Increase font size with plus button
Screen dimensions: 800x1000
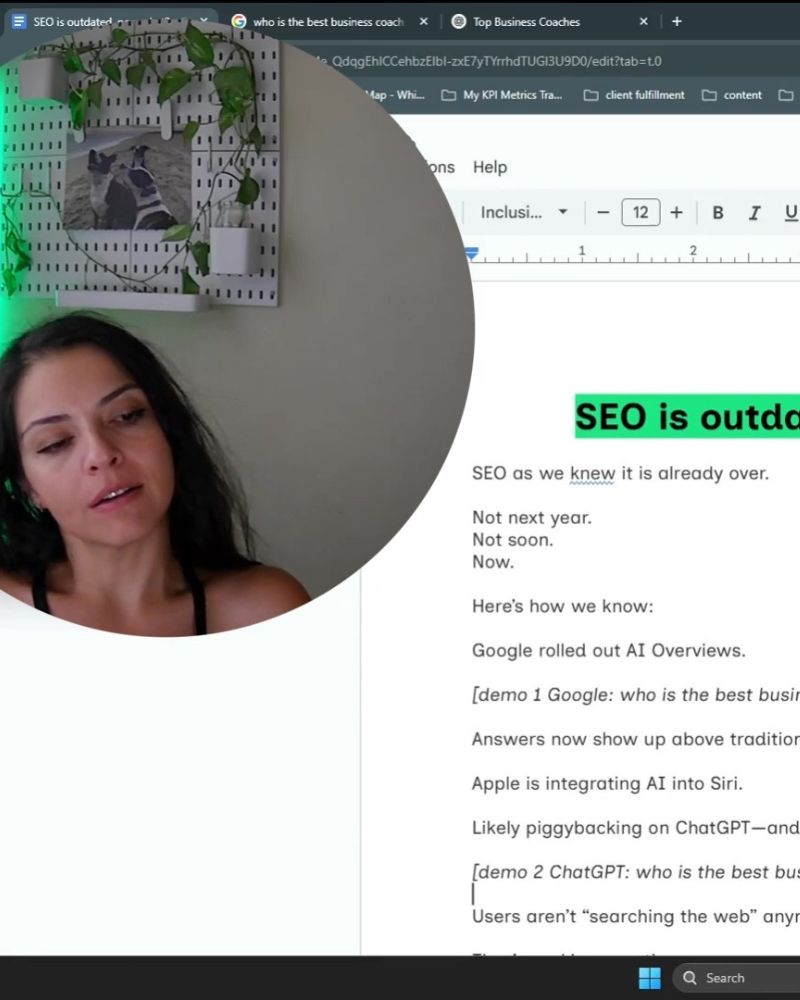676,212
